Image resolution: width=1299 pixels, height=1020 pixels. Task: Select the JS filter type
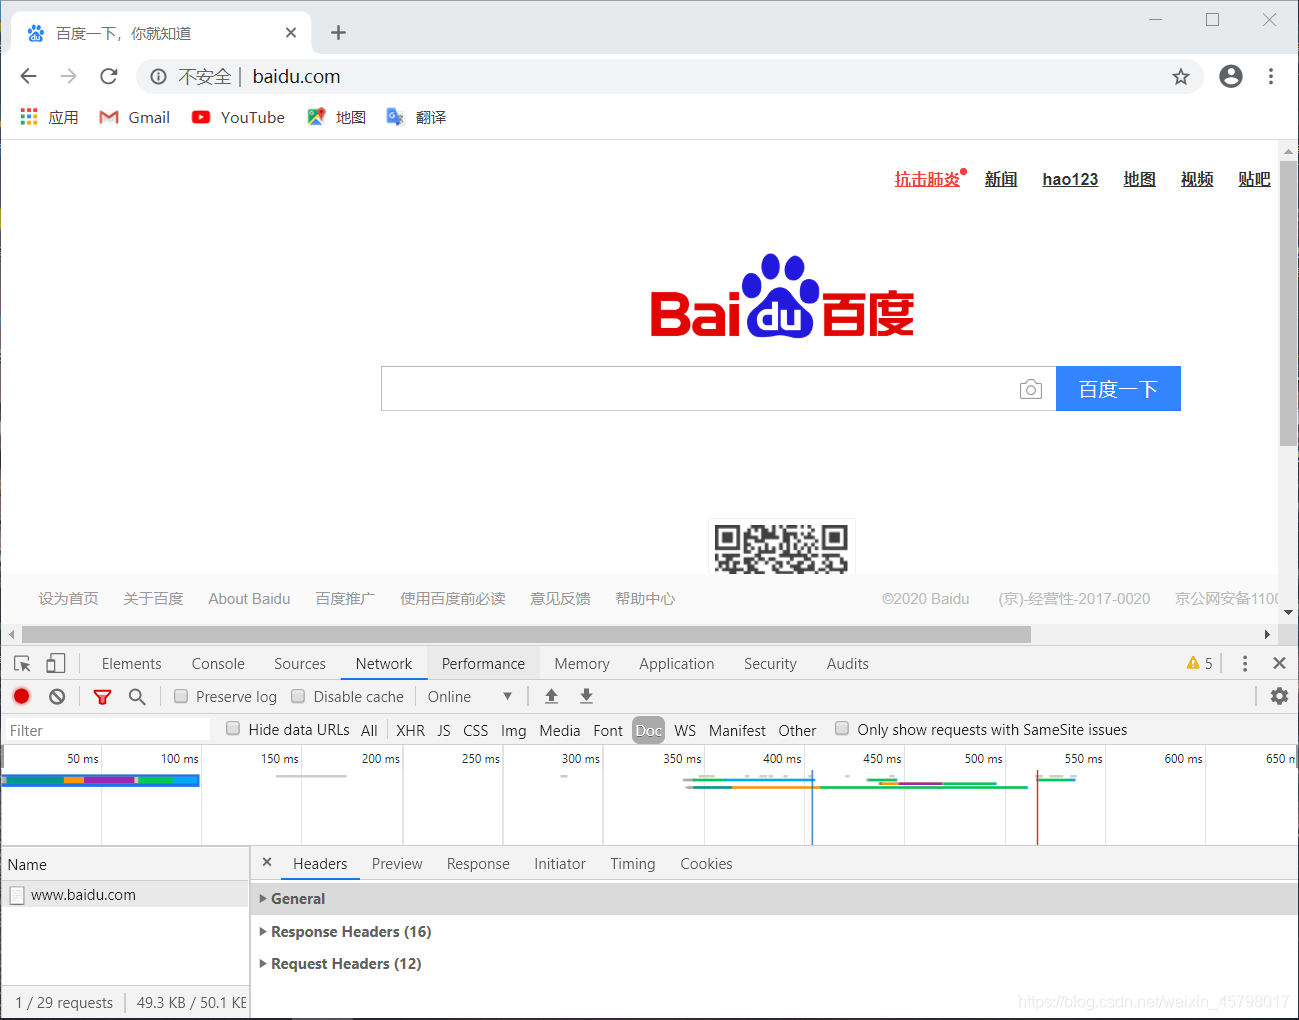[x=444, y=730]
